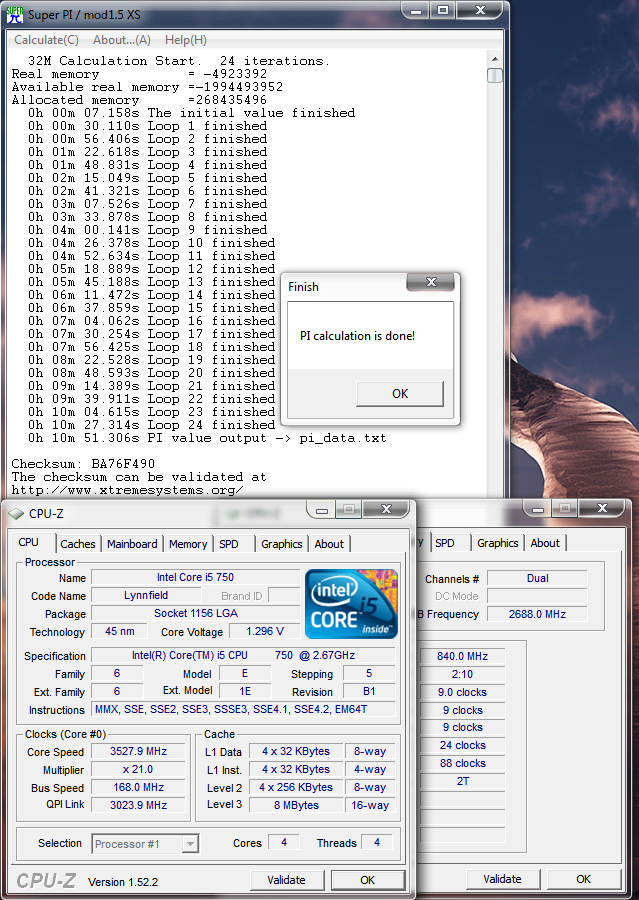Close the Super PI window
The width and height of the screenshot is (639, 900).
[481, 10]
